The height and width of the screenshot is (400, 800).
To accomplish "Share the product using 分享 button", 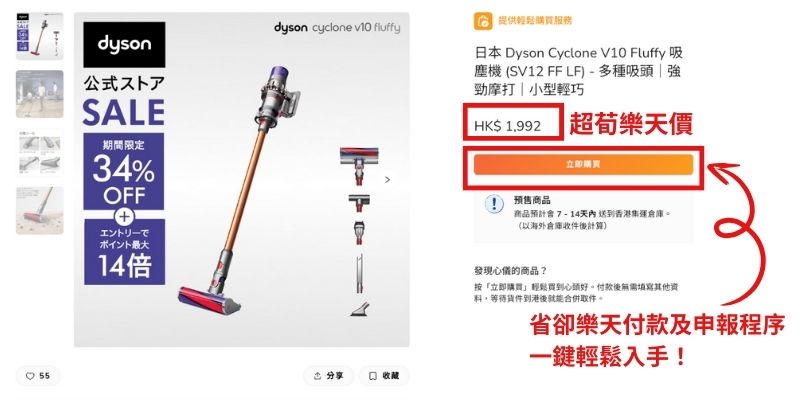I will (328, 376).
